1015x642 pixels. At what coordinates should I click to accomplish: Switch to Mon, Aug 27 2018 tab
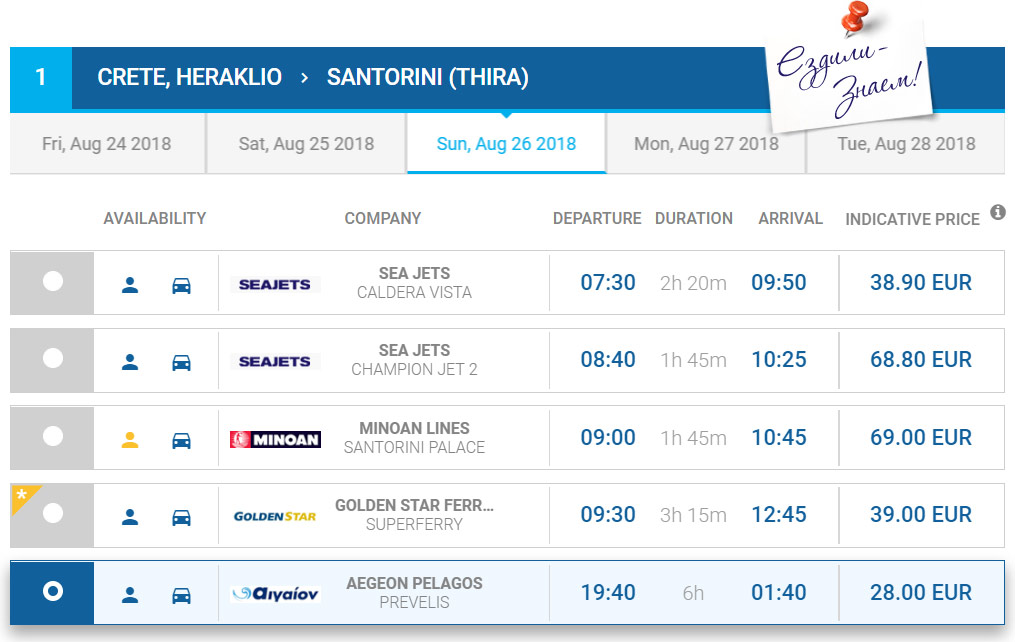pos(706,144)
